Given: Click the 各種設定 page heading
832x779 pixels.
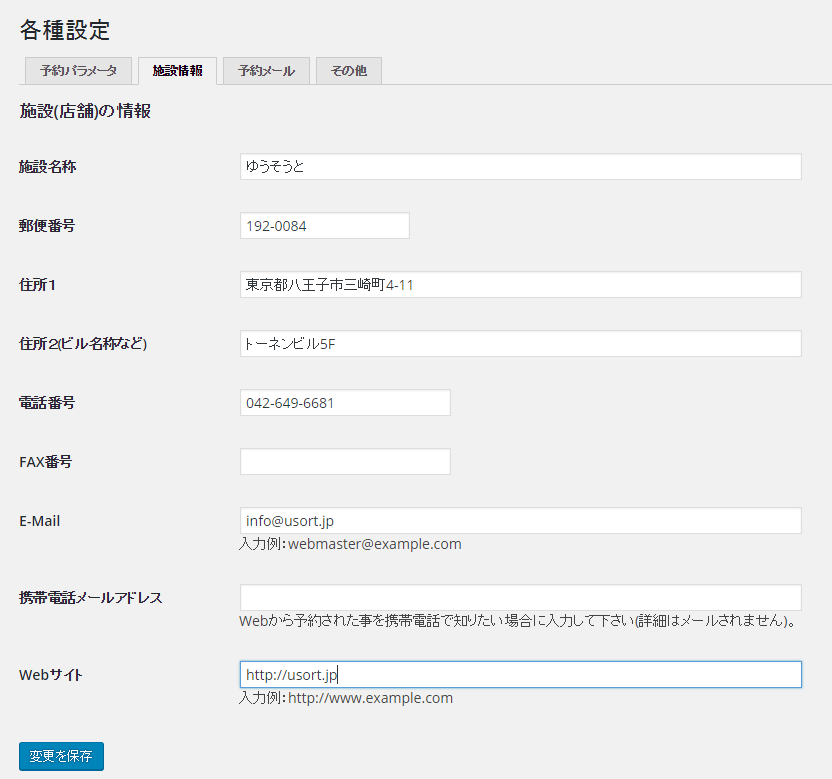Looking at the screenshot, I should pyautogui.click(x=65, y=29).
